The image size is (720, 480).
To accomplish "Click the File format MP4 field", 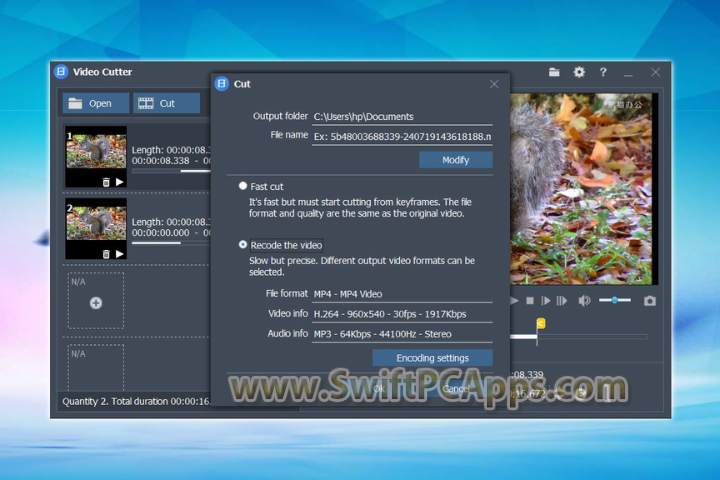I will pyautogui.click(x=402, y=294).
